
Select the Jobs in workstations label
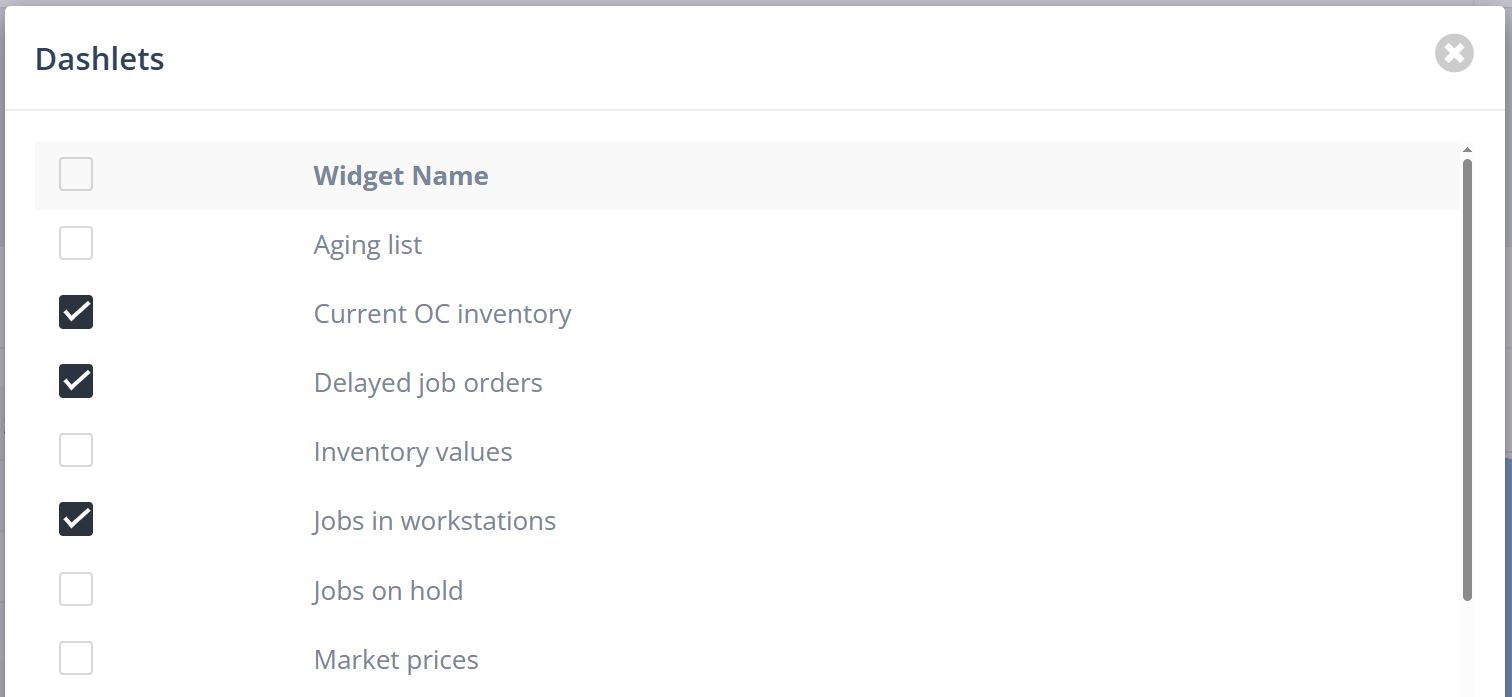(434, 521)
